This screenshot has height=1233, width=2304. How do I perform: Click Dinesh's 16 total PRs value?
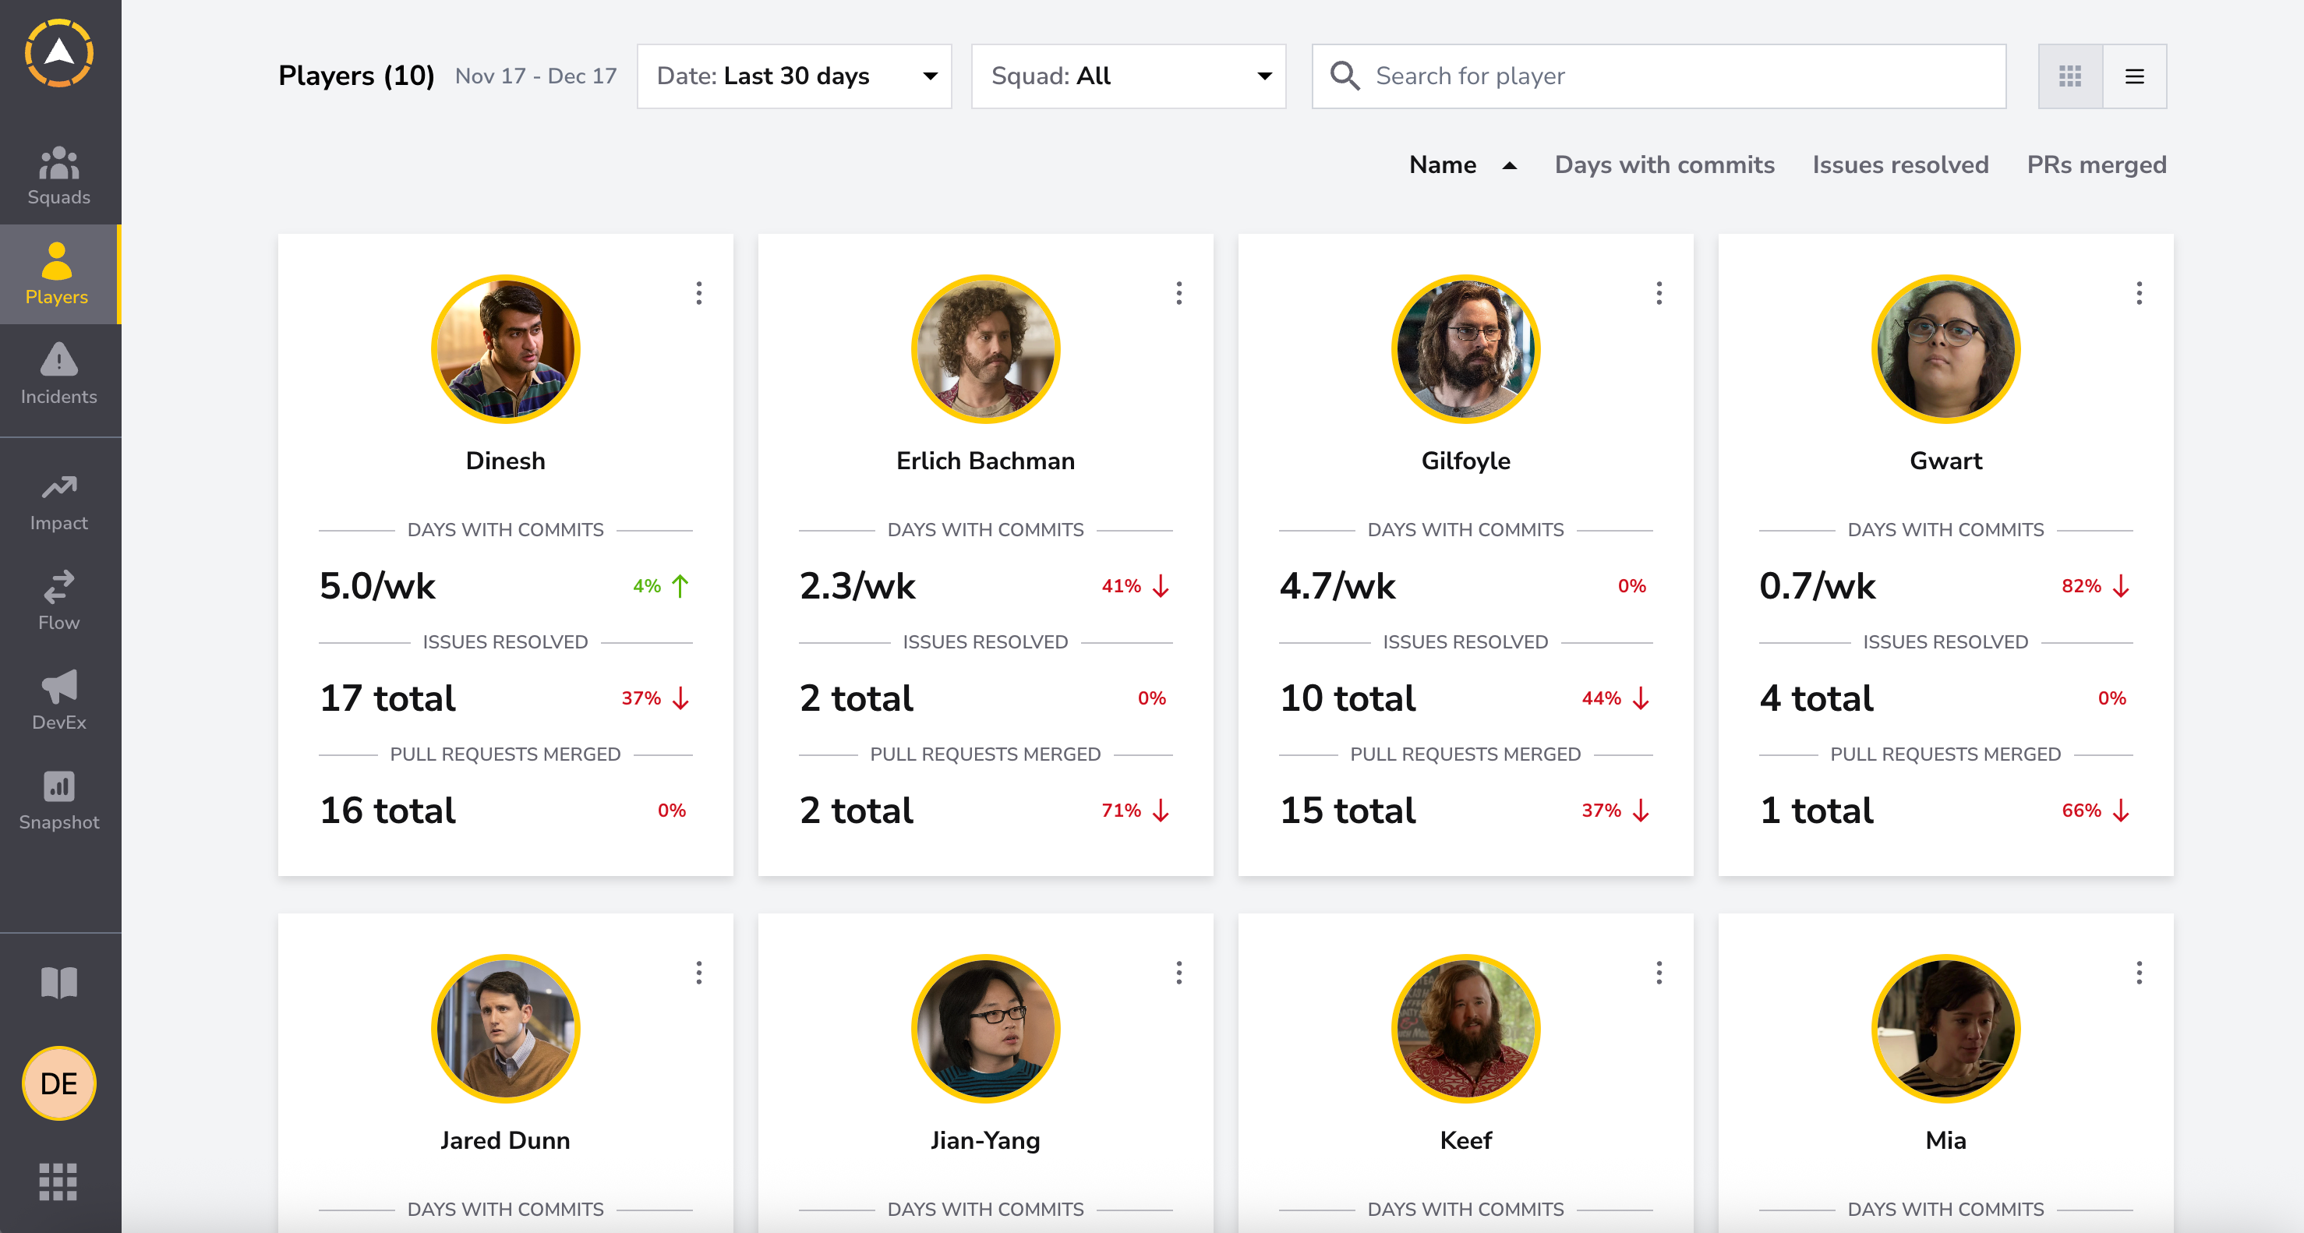tap(387, 810)
